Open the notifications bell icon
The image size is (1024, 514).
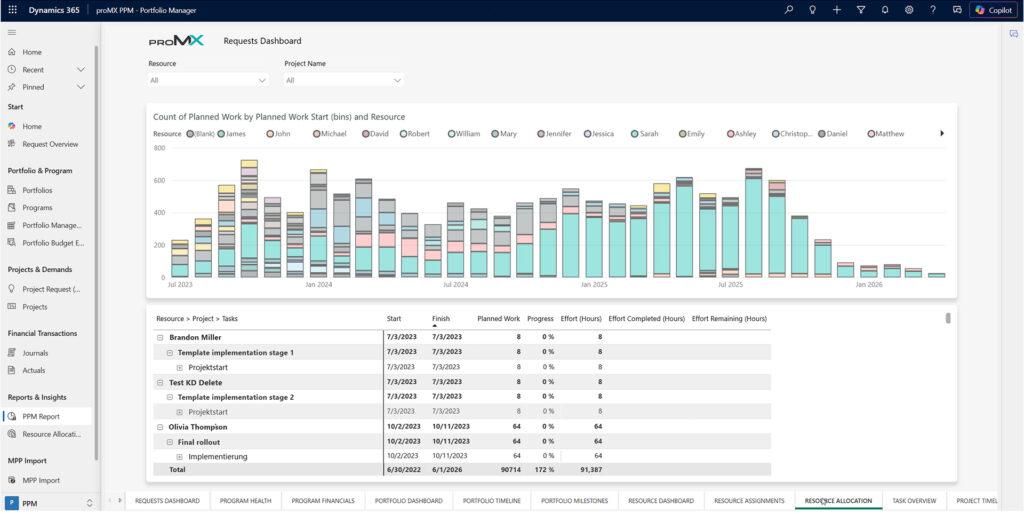point(885,9)
